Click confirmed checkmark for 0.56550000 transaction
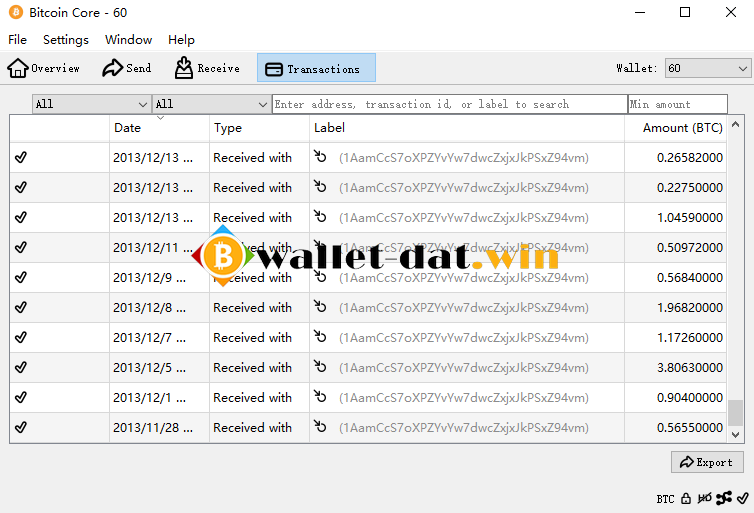754x513 pixels. [x=21, y=427]
